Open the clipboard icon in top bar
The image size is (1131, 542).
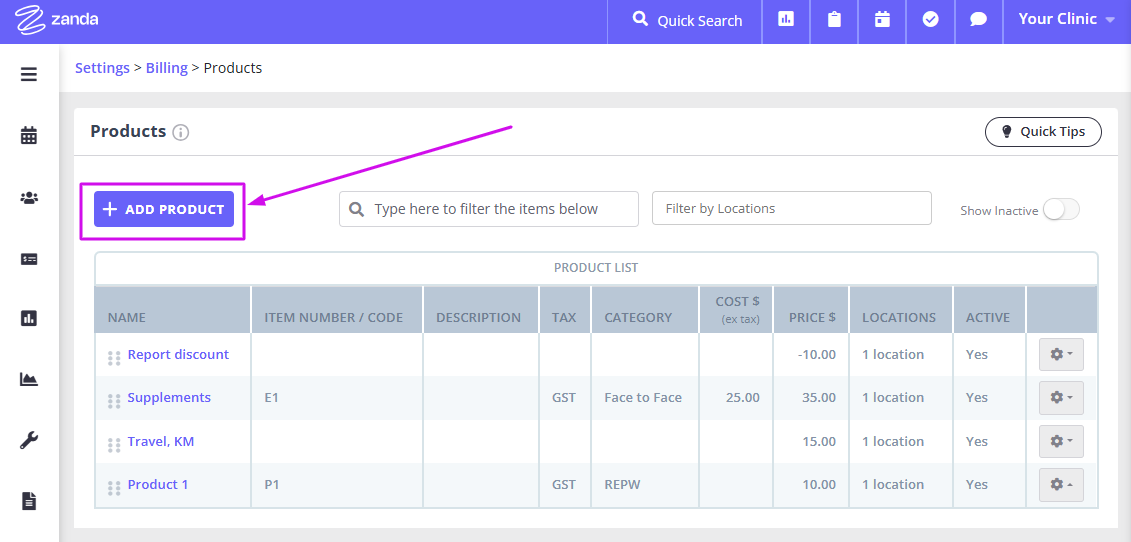tap(833, 20)
